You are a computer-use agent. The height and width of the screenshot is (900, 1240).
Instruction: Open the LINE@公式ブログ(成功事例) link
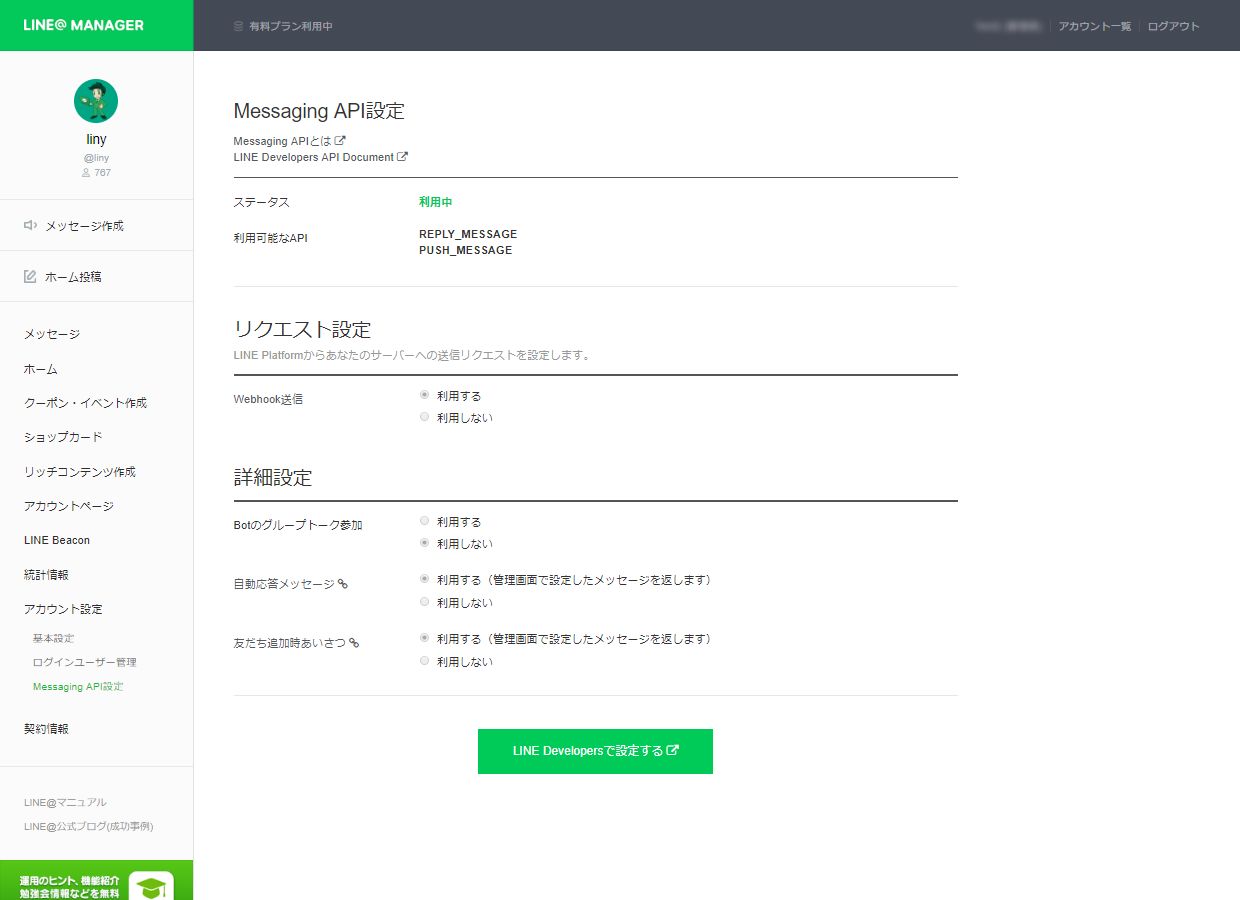(x=89, y=826)
